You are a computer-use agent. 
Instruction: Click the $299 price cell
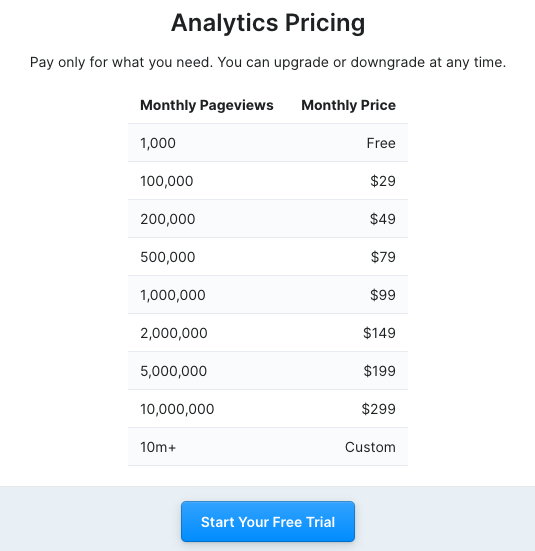pyautogui.click(x=347, y=409)
